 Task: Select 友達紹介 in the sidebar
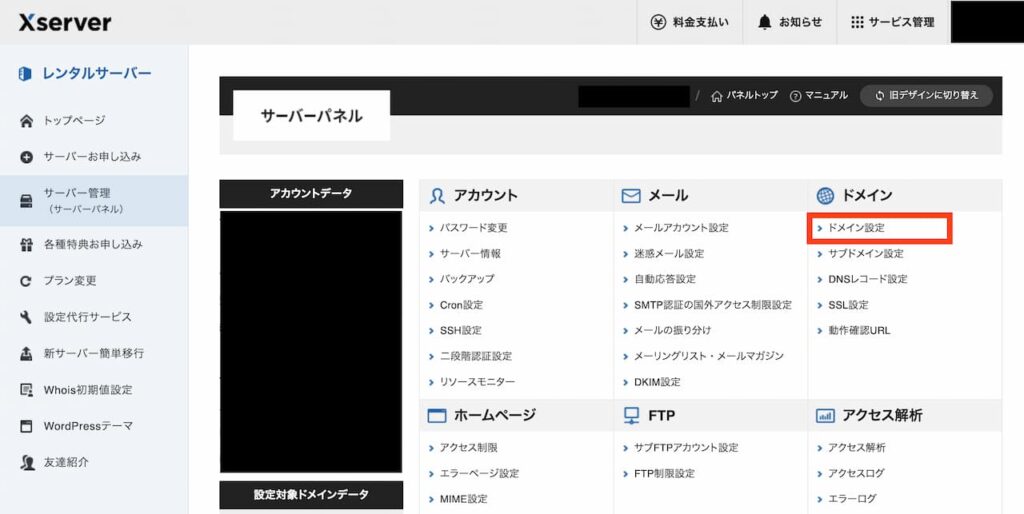coord(66,462)
